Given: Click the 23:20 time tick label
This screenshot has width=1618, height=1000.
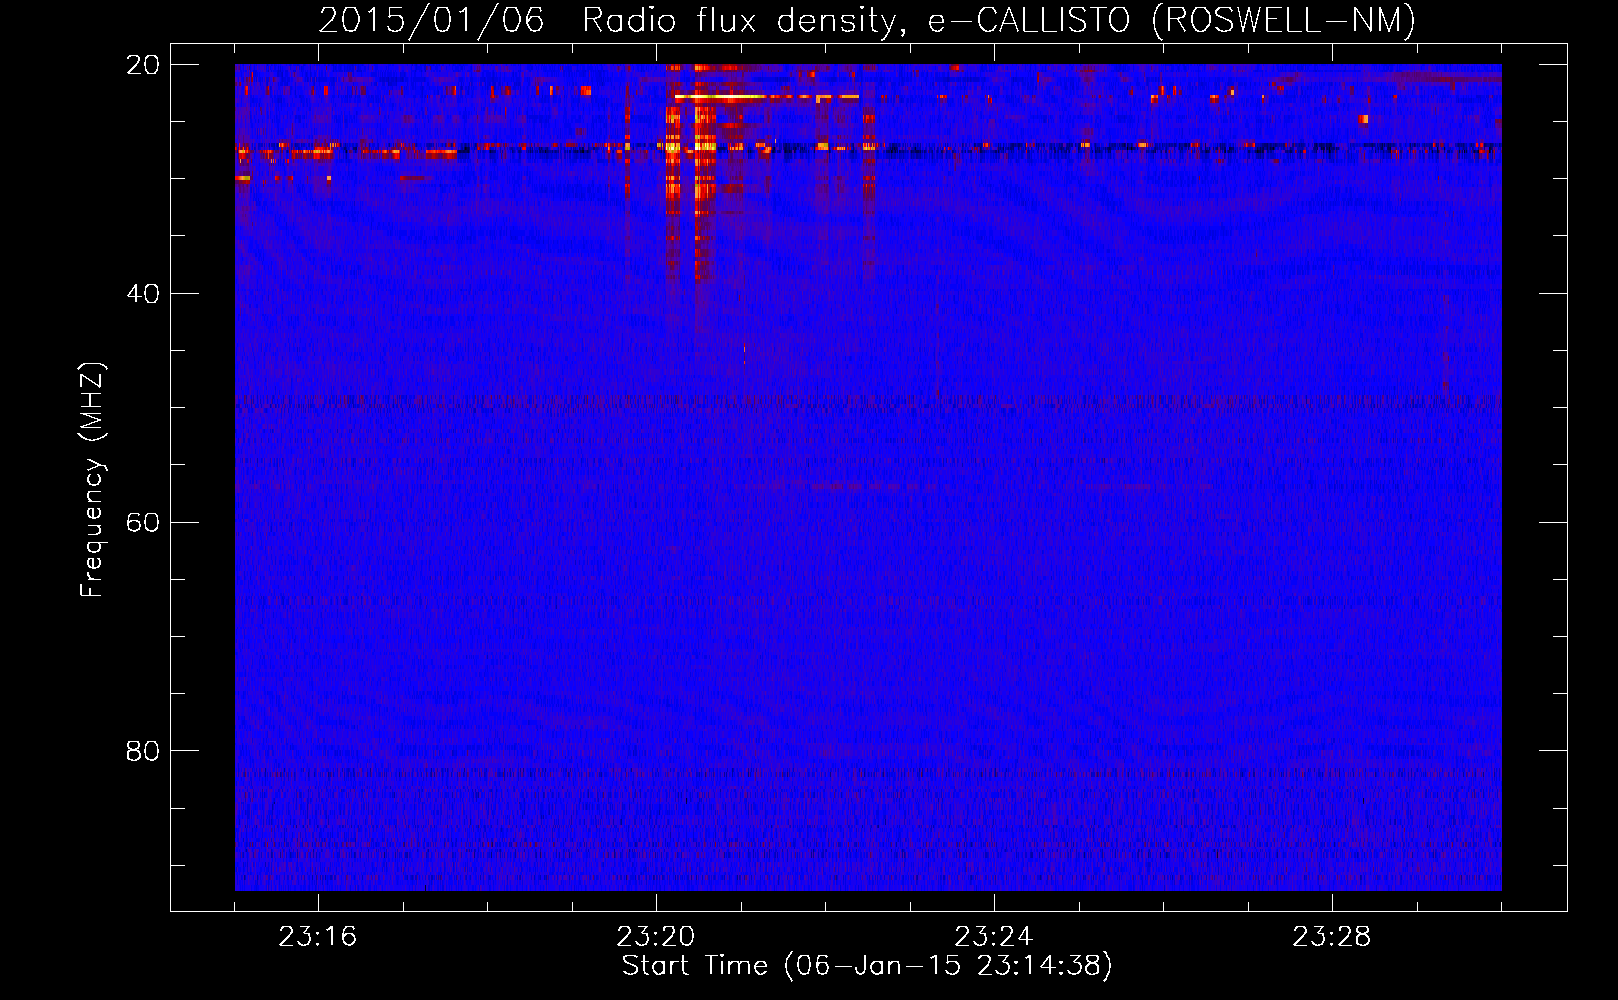Looking at the screenshot, I should tap(656, 937).
